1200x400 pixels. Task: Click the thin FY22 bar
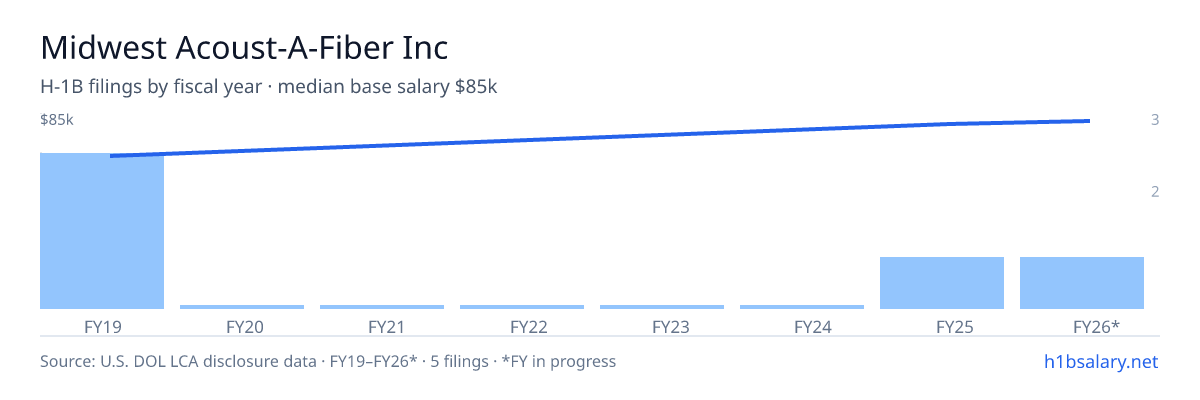coord(522,307)
